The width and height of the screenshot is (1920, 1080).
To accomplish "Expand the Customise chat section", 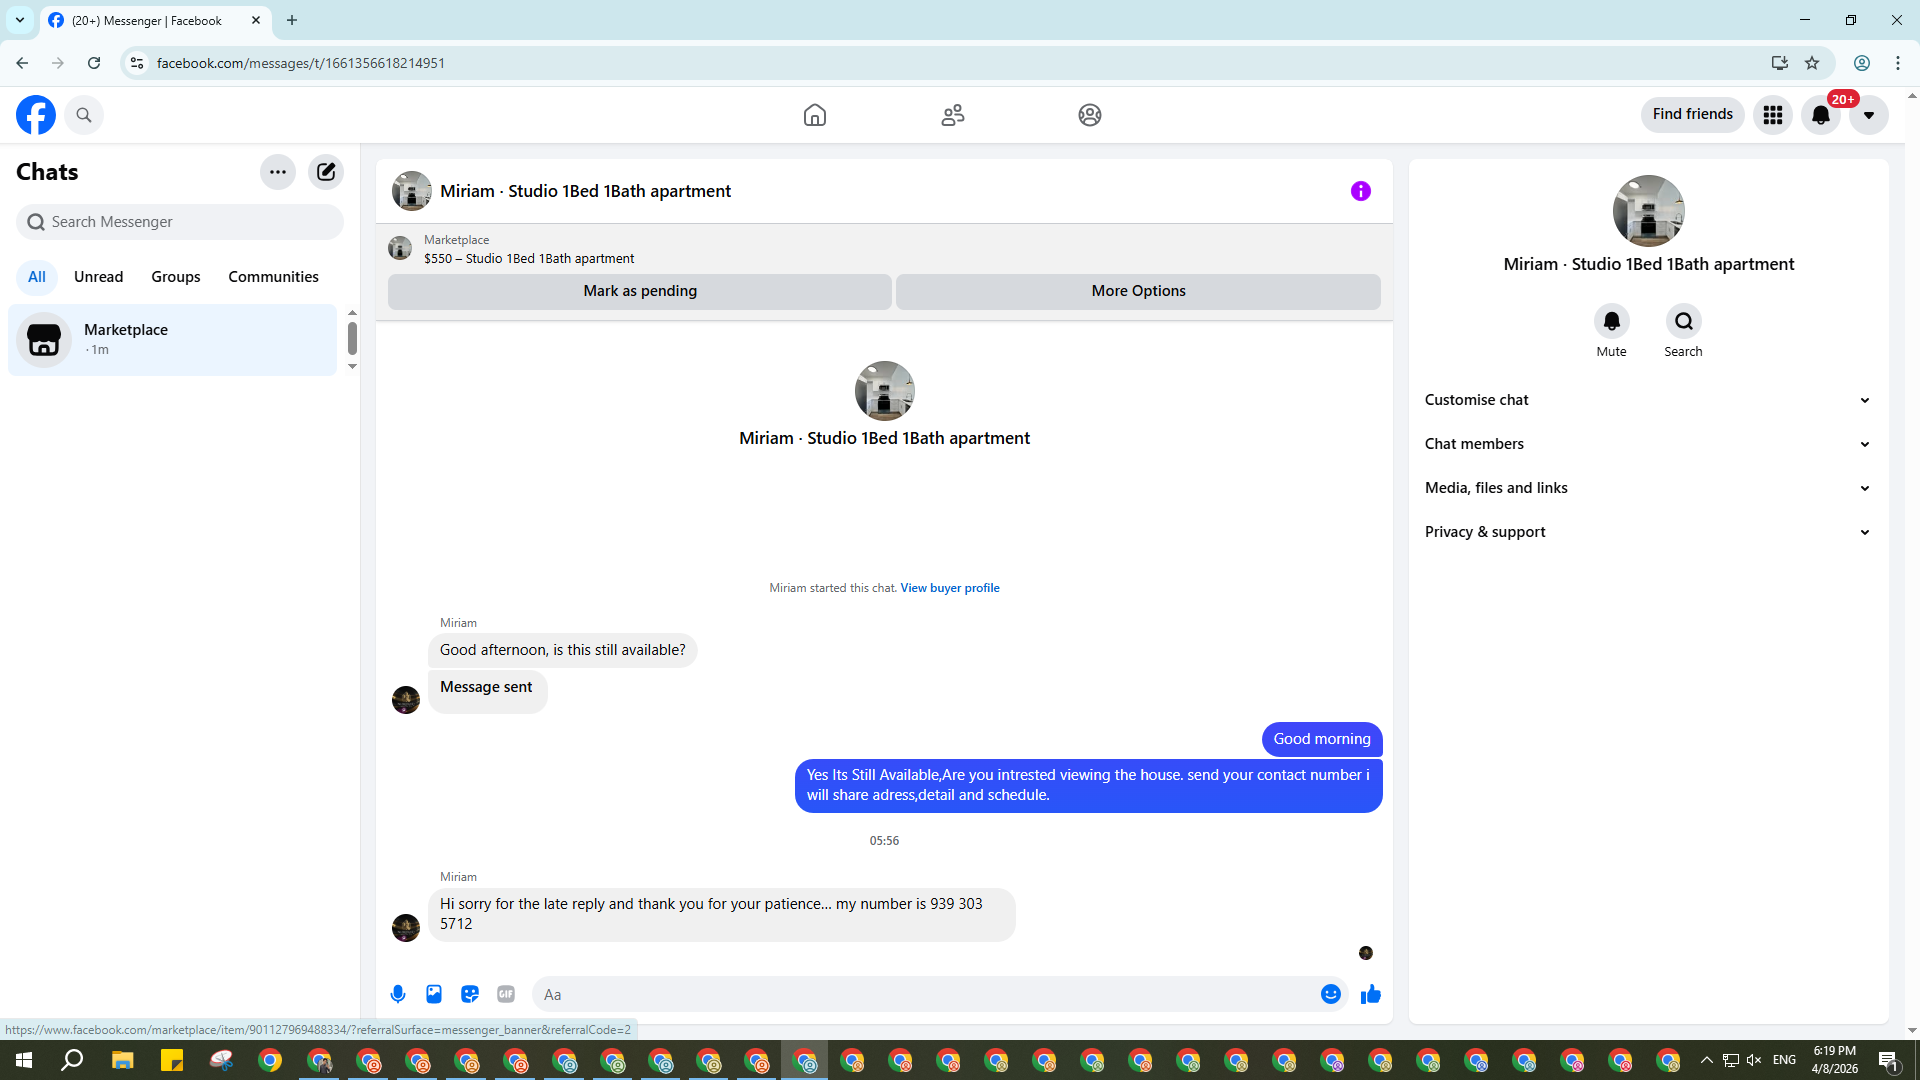I will [1647, 400].
